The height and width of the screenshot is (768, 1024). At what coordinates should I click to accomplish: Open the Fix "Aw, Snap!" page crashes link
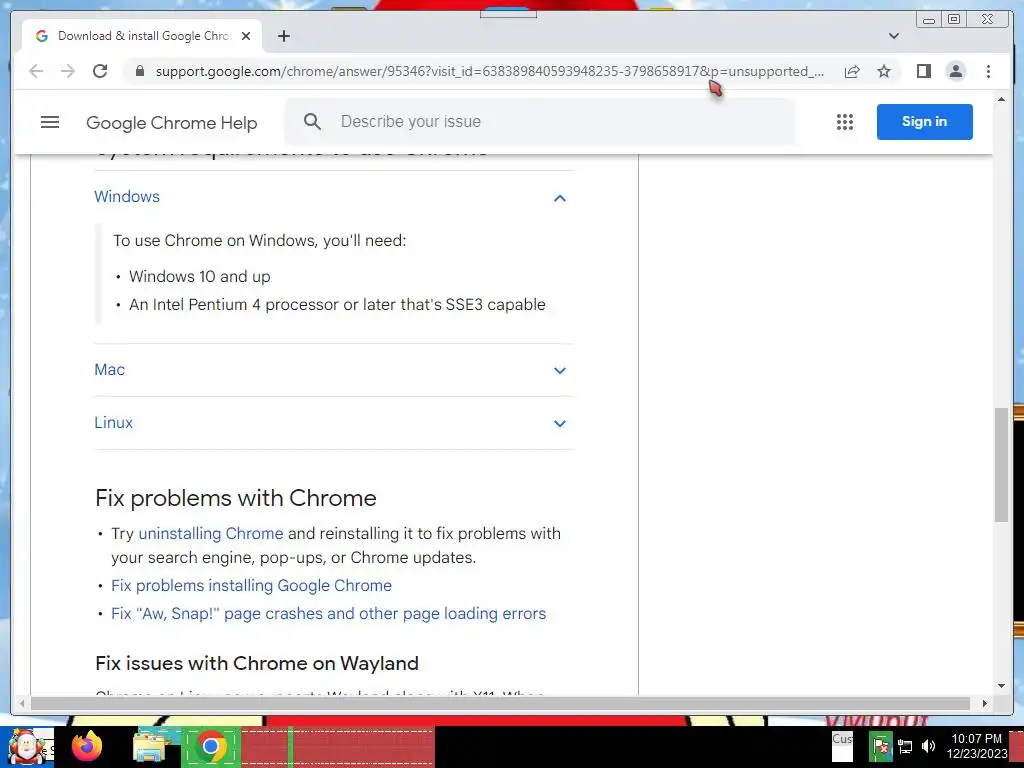click(328, 614)
